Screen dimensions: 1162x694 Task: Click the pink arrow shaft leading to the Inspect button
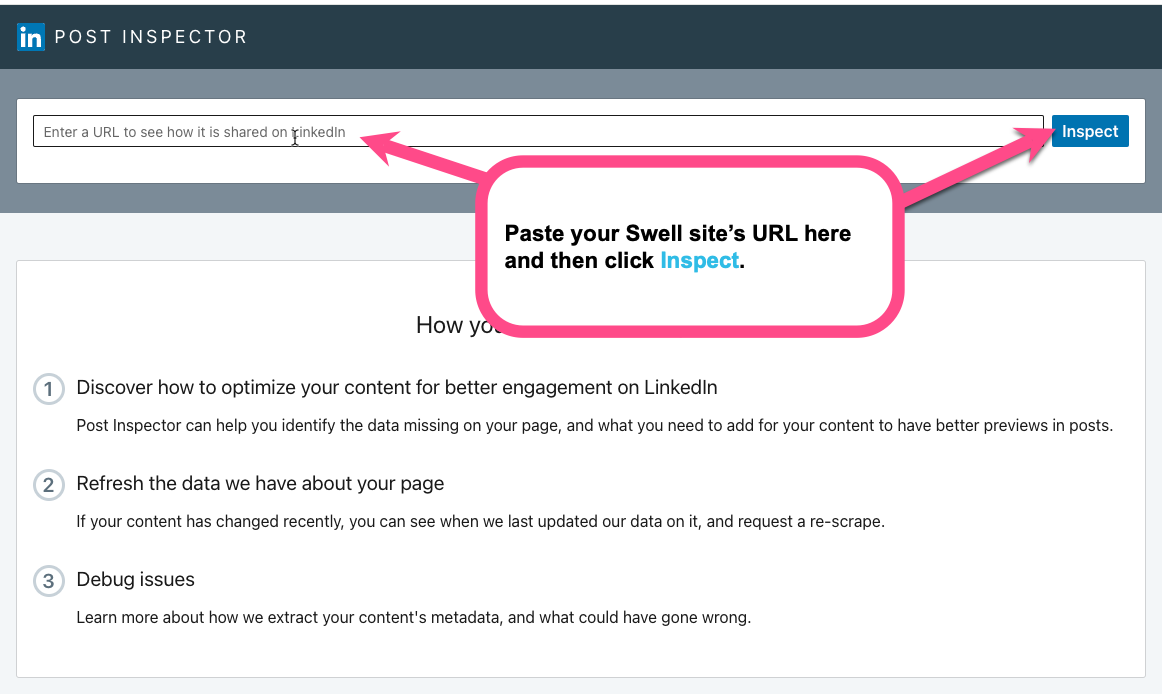(960, 170)
